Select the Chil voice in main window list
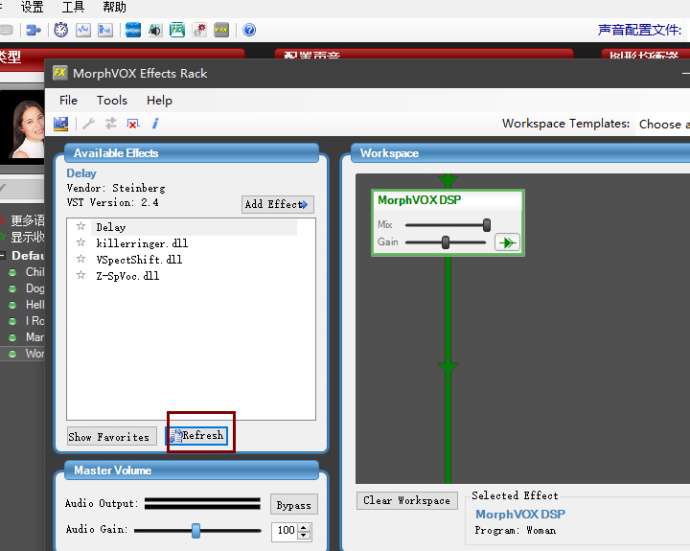The width and height of the screenshot is (690, 551). pyautogui.click(x=34, y=272)
